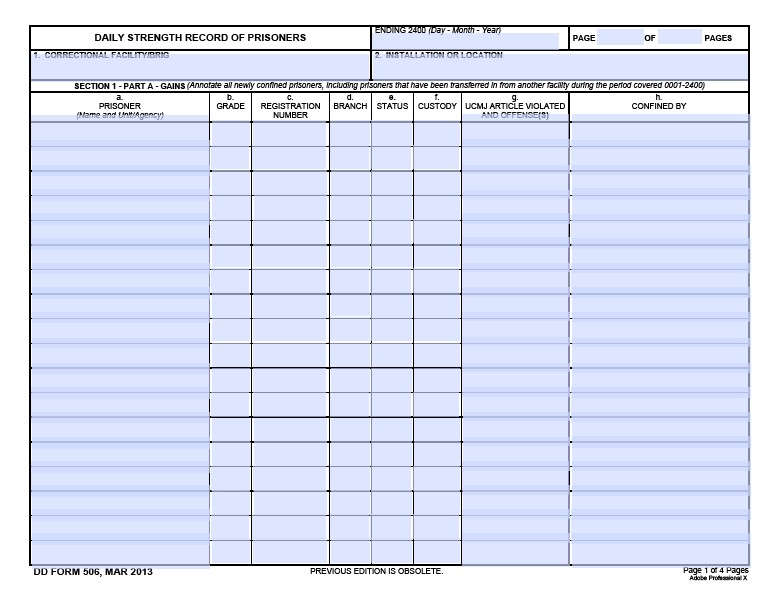
Task: Click the first row Branch cell
Action: click(350, 134)
